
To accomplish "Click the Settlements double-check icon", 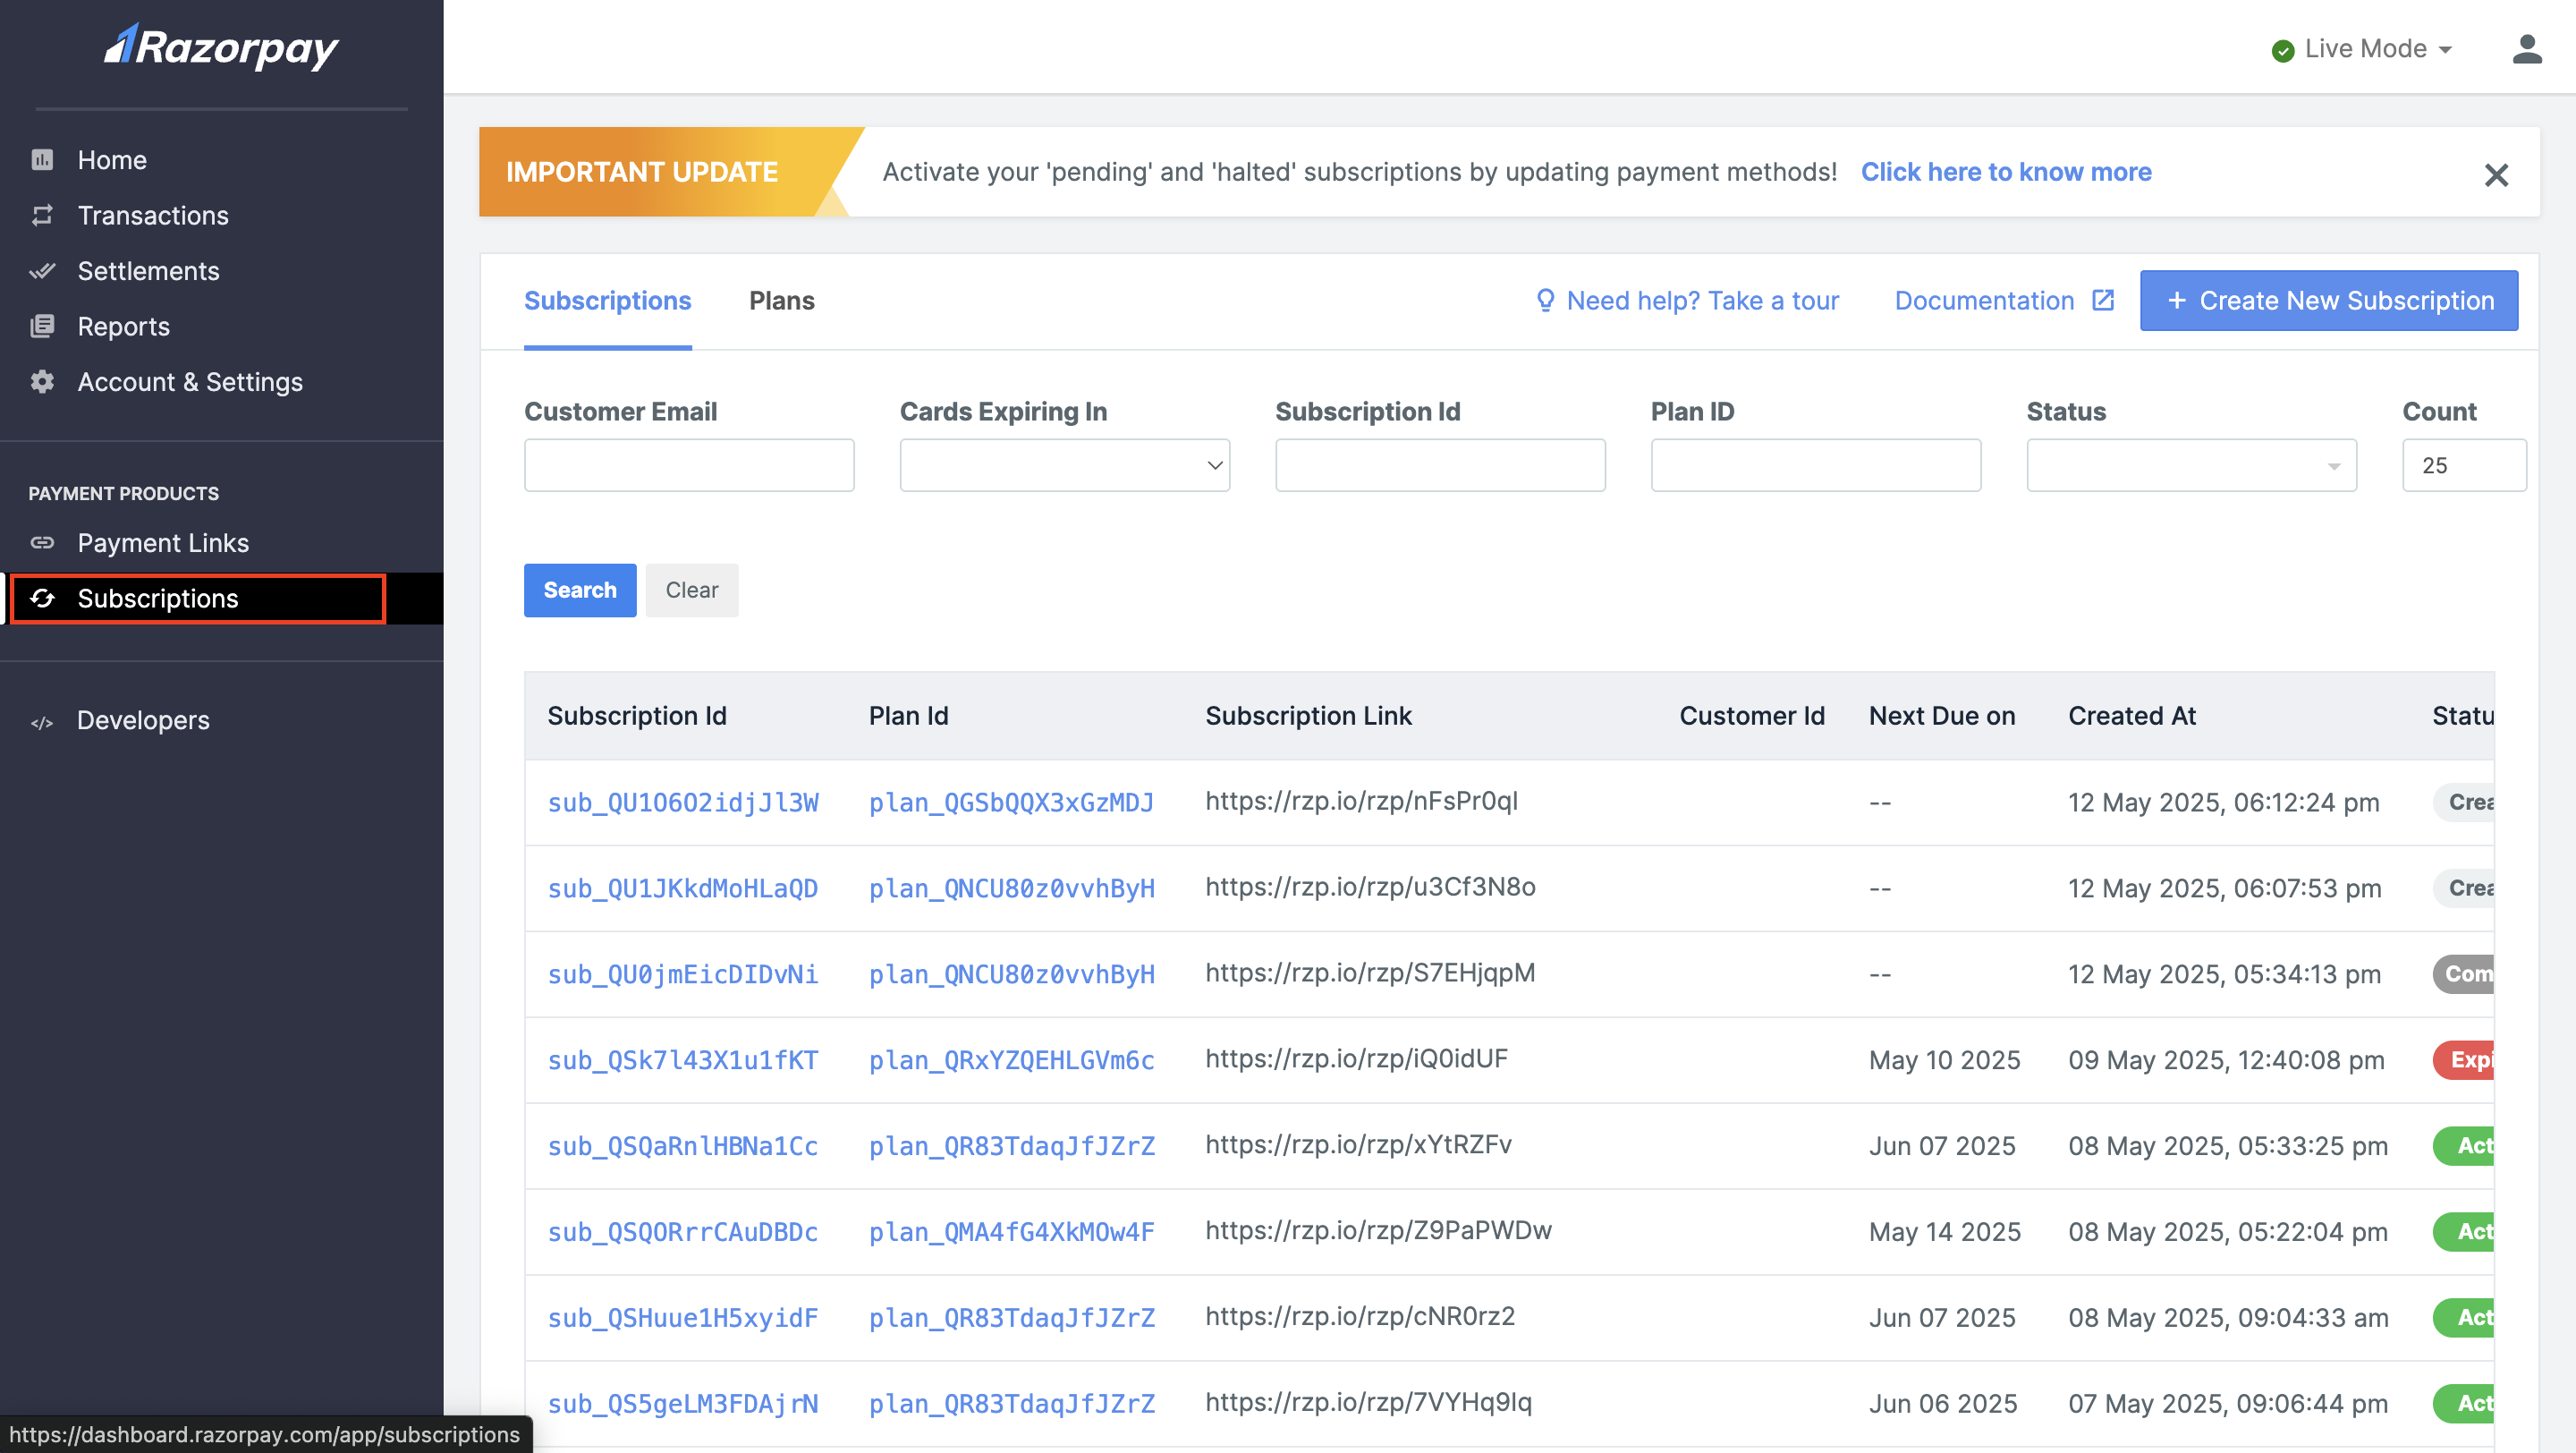I will (42, 271).
